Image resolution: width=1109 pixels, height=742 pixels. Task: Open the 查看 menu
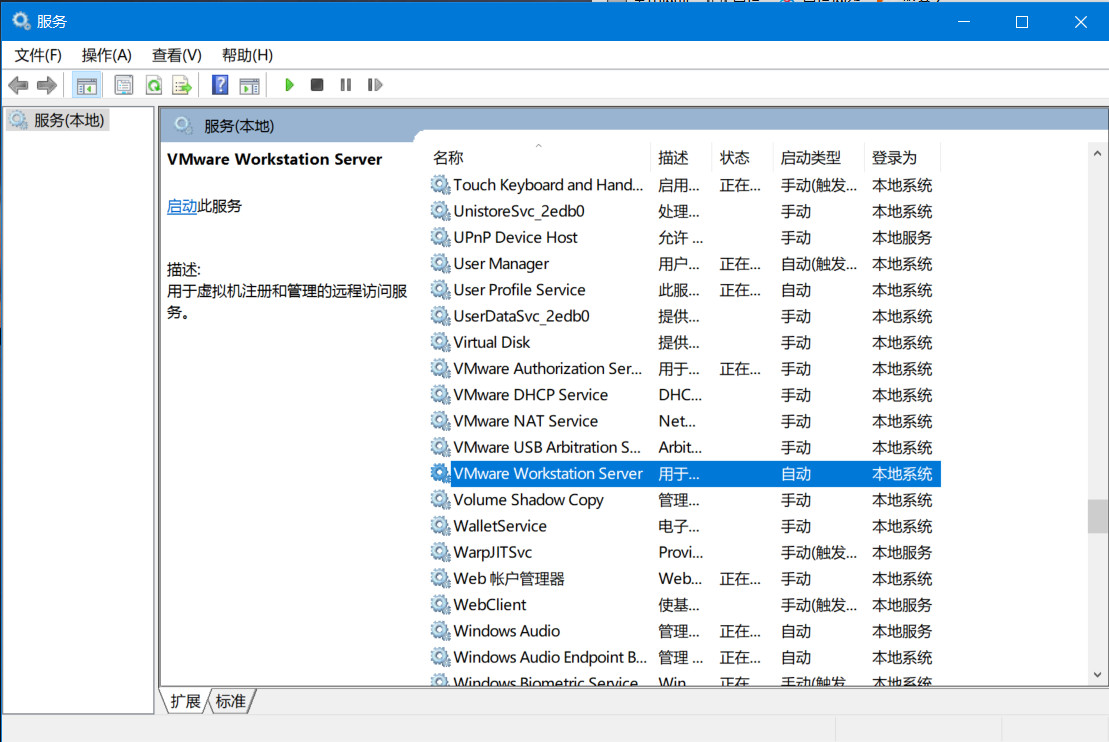click(176, 55)
